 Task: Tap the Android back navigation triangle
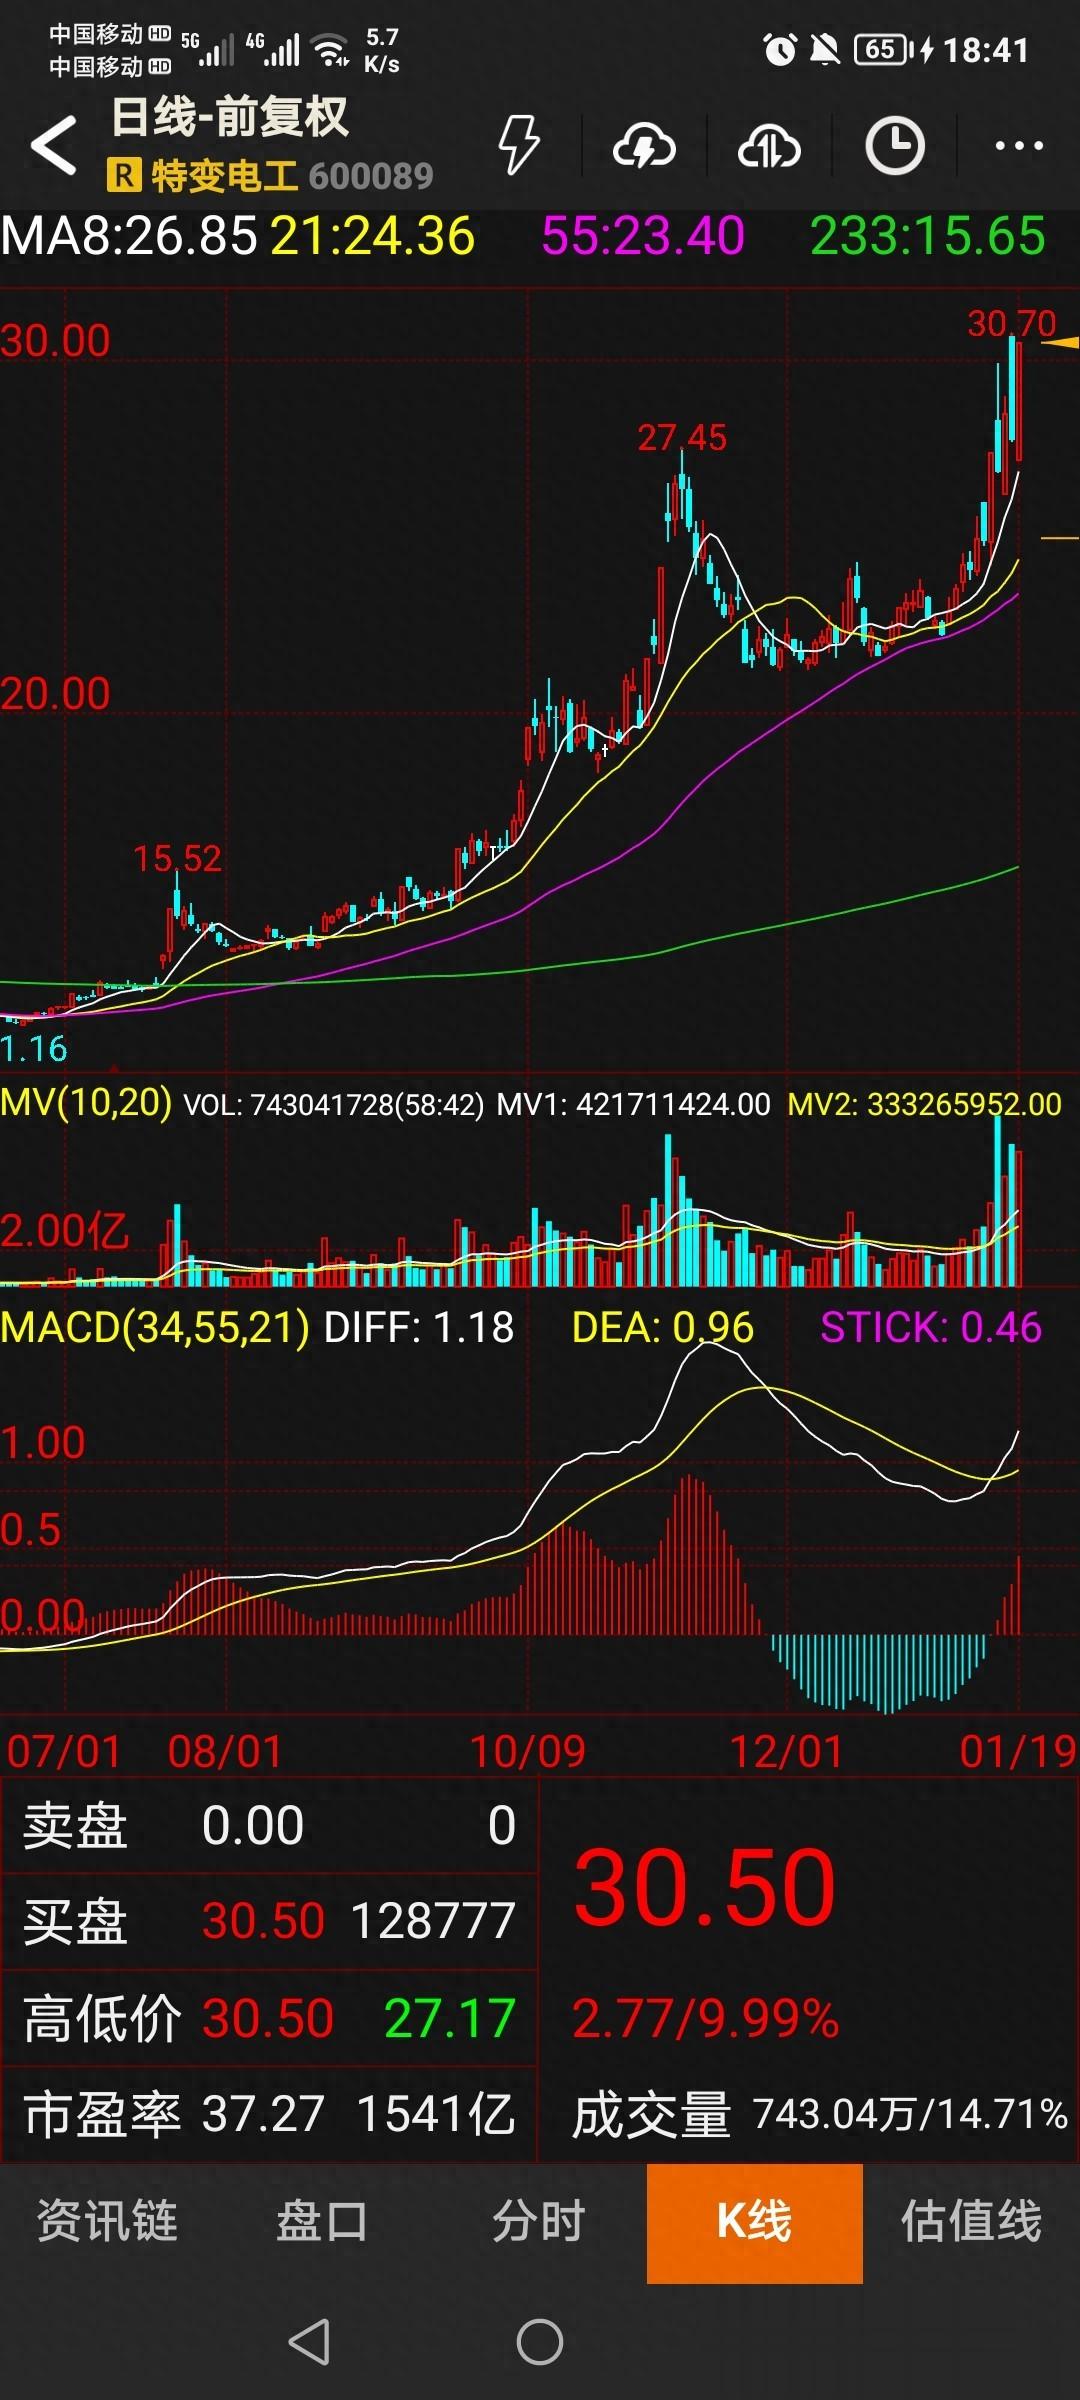point(309,2341)
